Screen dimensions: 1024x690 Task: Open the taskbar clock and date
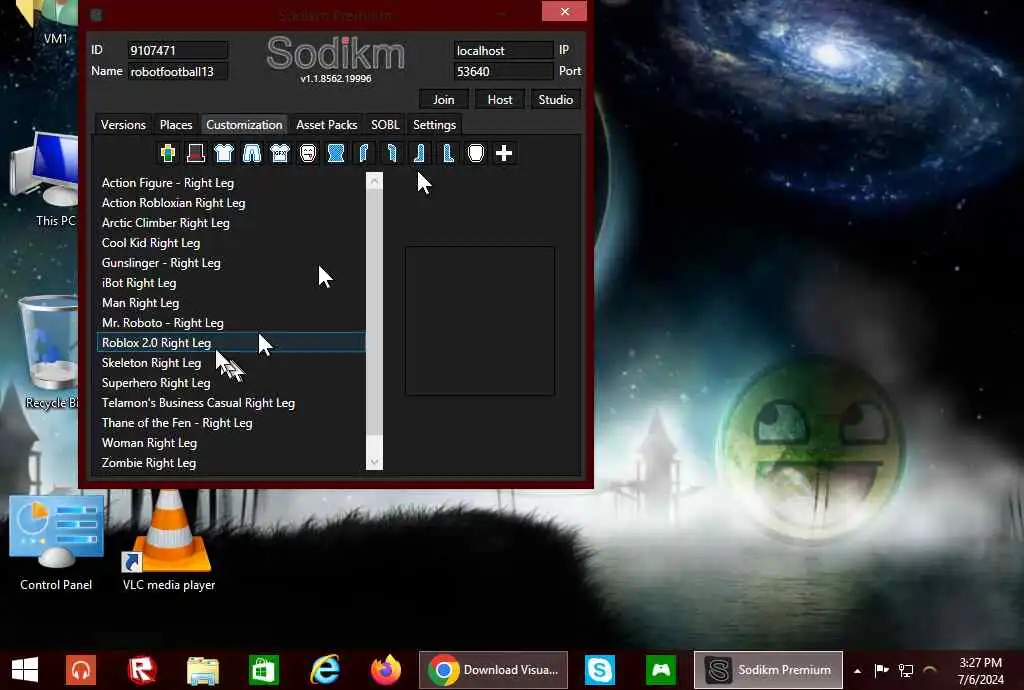[980, 670]
